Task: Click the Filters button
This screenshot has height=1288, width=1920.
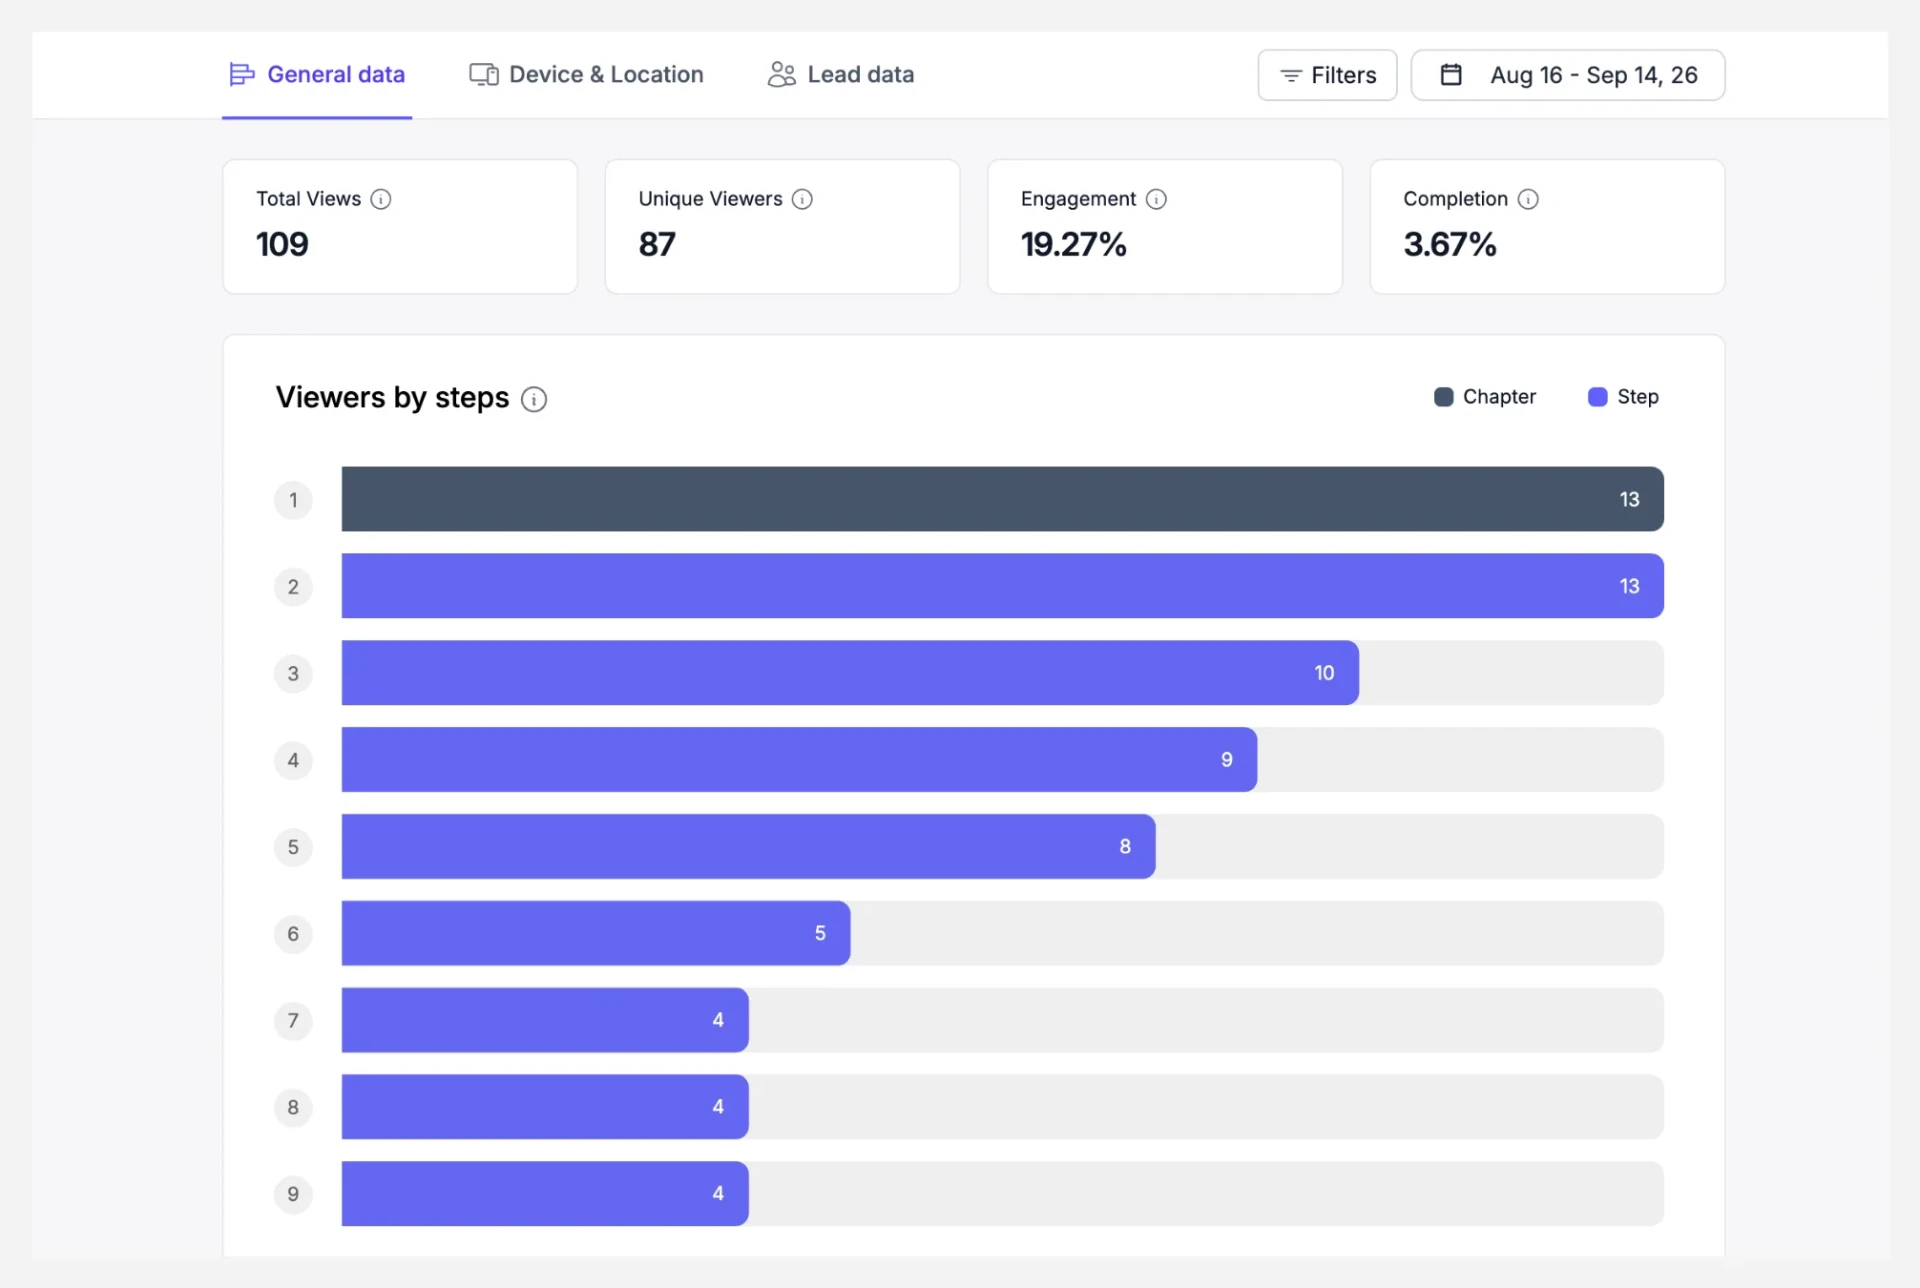Action: [x=1327, y=75]
